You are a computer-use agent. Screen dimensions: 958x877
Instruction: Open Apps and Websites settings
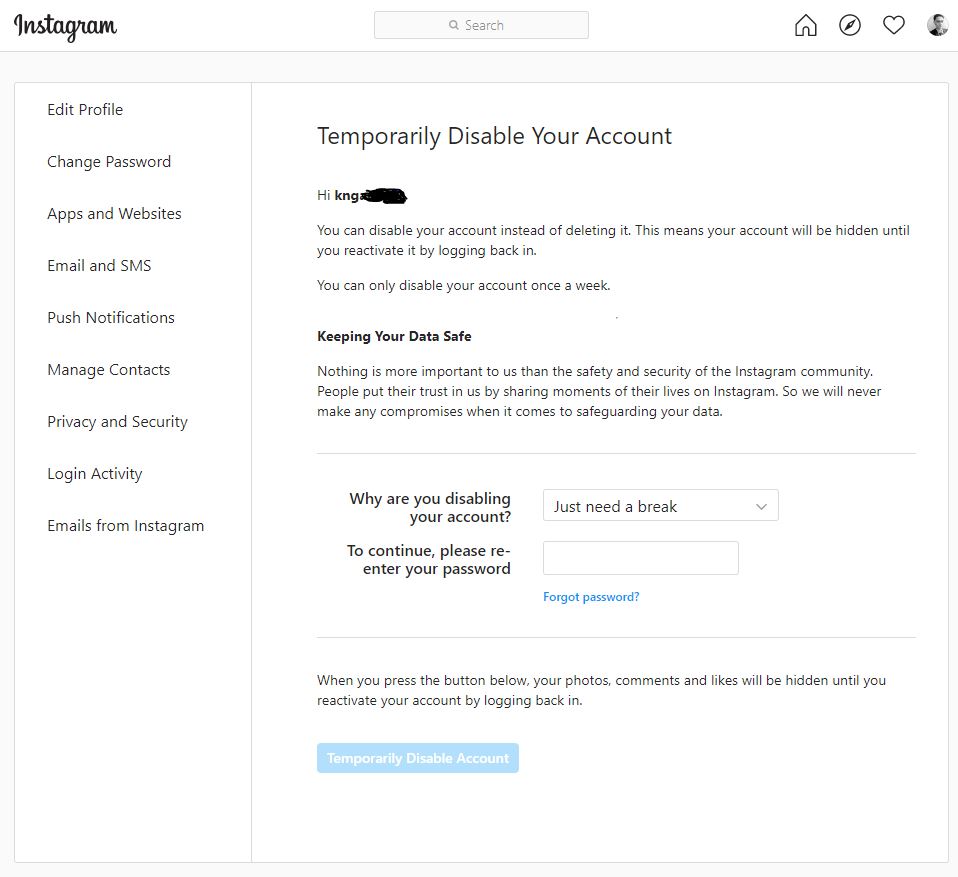pos(114,213)
